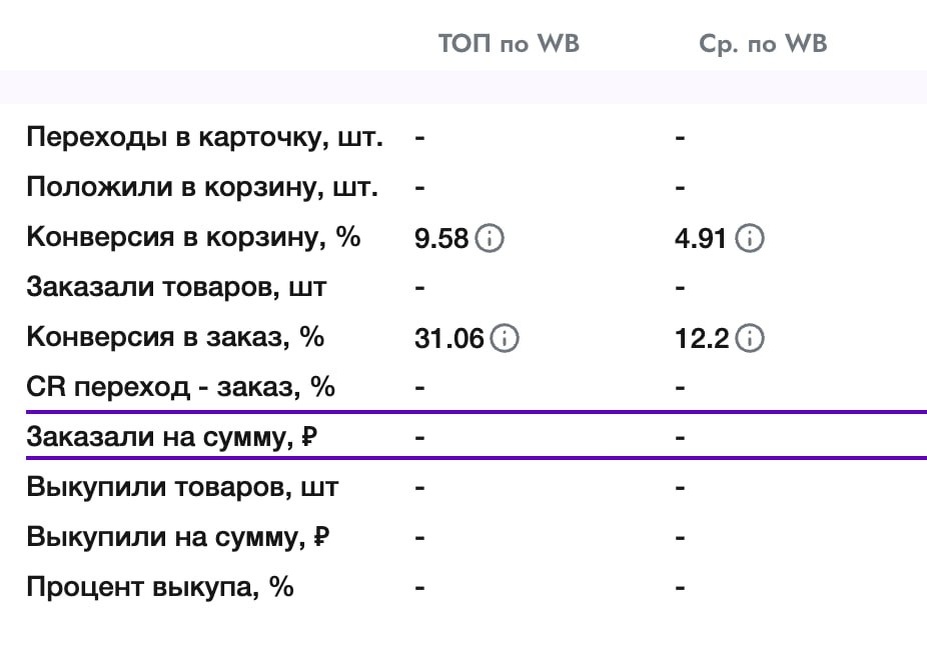Click the 'Положили в корзину, шт.' row label
The height and width of the screenshot is (654, 927).
tap(202, 188)
